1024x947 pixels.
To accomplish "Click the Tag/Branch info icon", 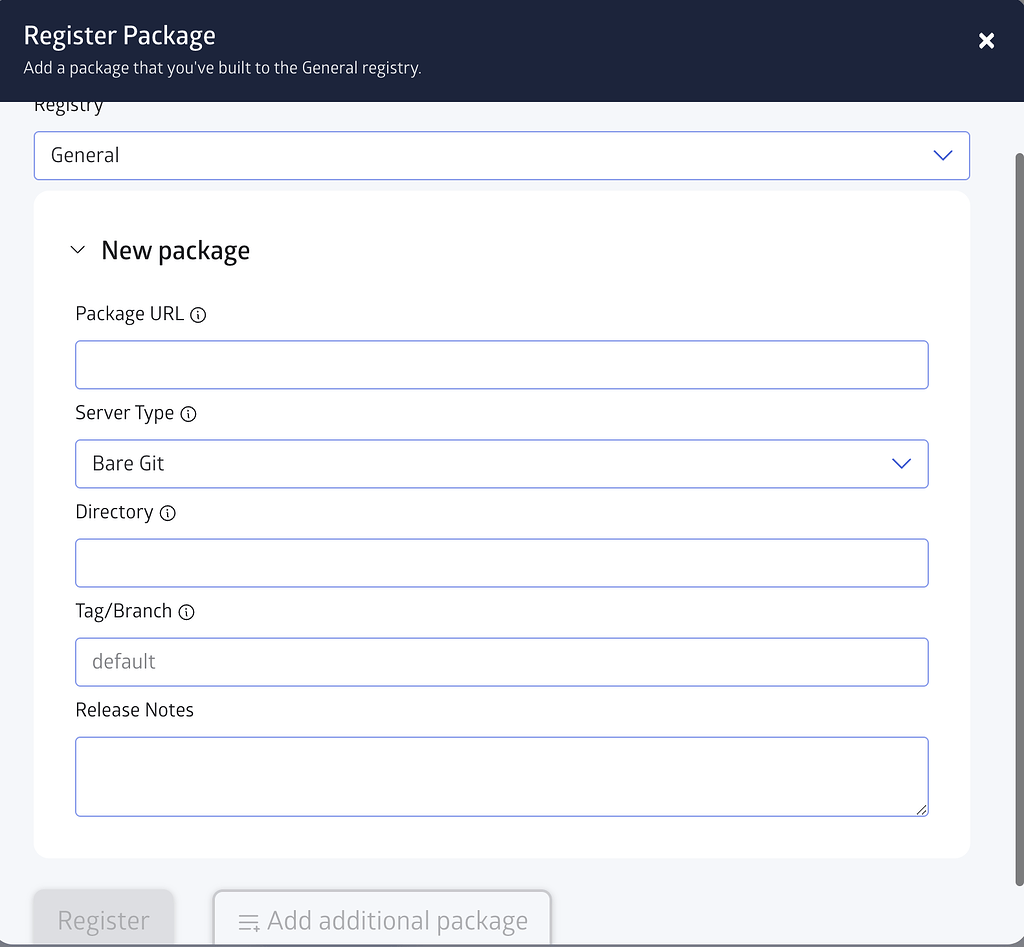I will (187, 612).
